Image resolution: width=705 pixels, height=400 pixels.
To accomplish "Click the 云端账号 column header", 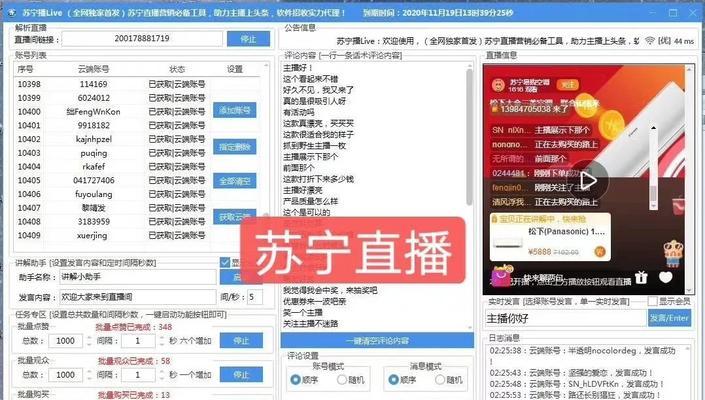I will (x=94, y=69).
